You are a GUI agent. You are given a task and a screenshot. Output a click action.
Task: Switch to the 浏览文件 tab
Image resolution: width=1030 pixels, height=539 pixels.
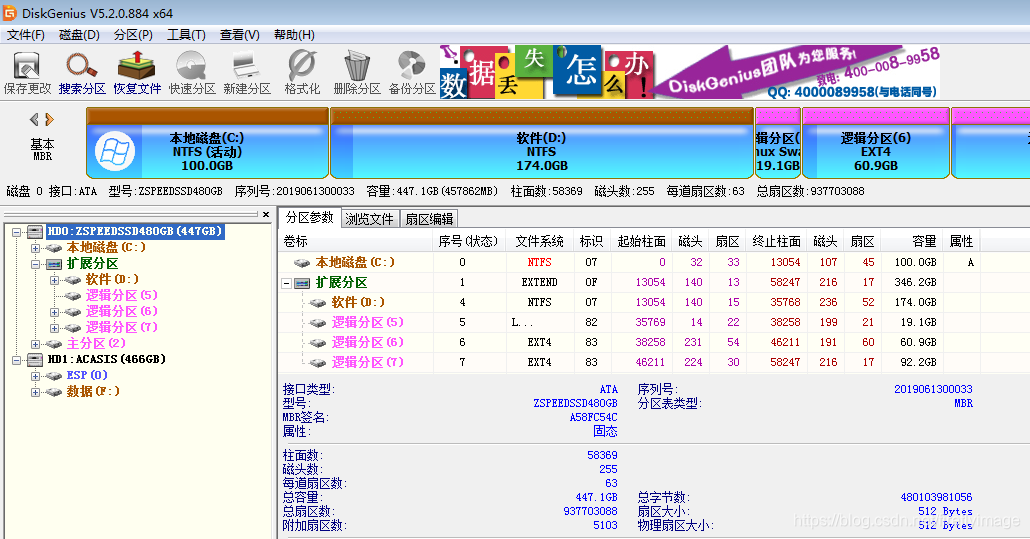tap(370, 219)
